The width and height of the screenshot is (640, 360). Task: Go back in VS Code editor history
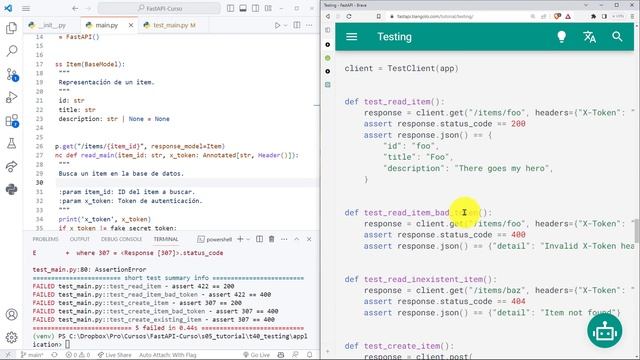(x=75, y=8)
